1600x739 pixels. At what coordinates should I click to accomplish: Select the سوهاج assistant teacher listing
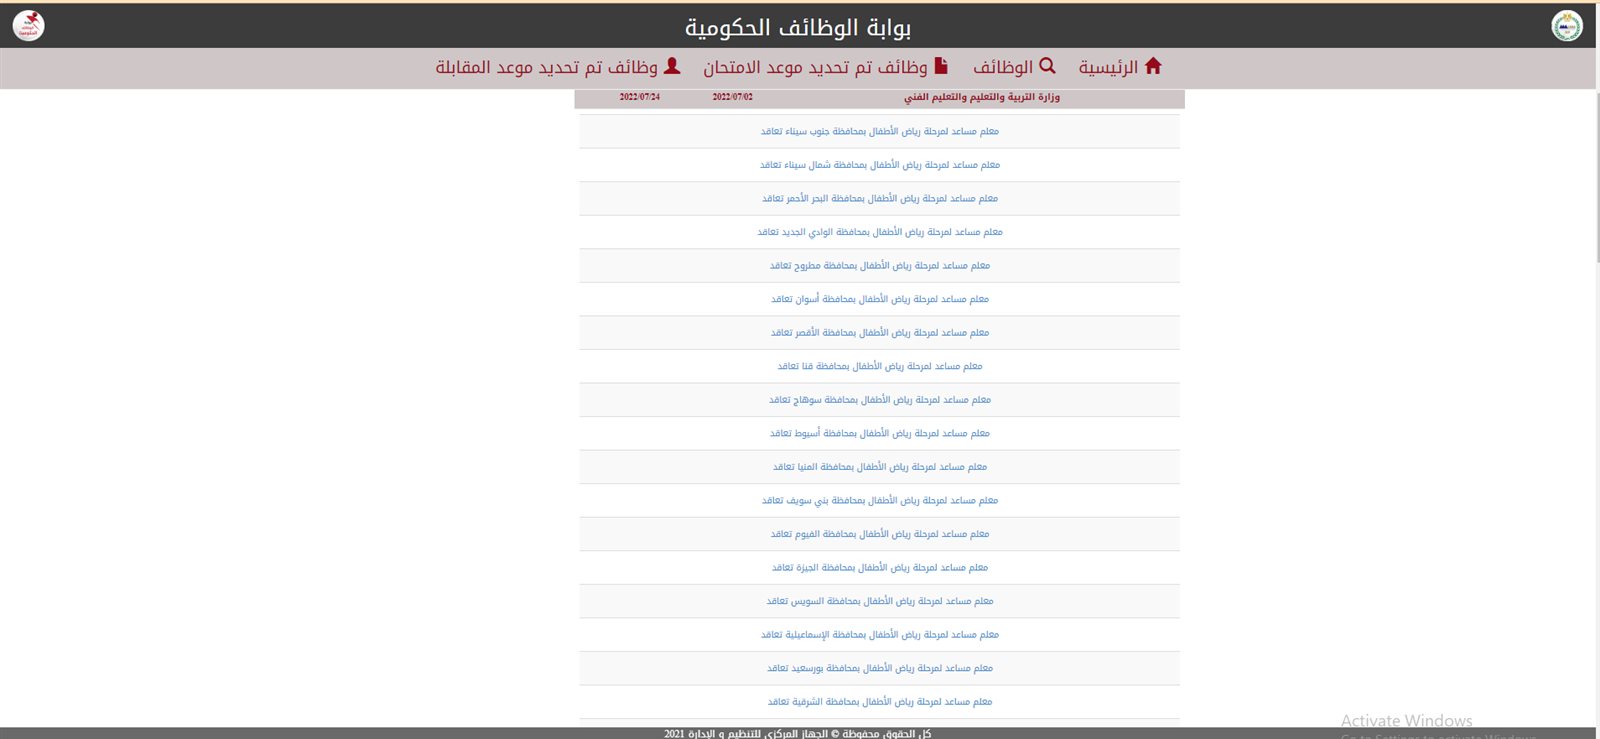click(879, 400)
